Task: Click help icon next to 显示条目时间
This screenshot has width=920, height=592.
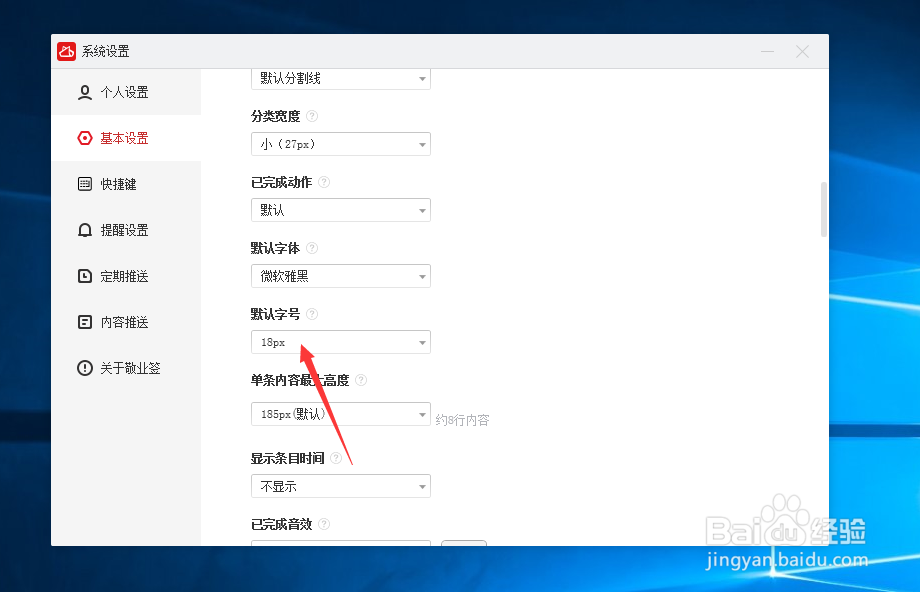Action: tap(336, 458)
